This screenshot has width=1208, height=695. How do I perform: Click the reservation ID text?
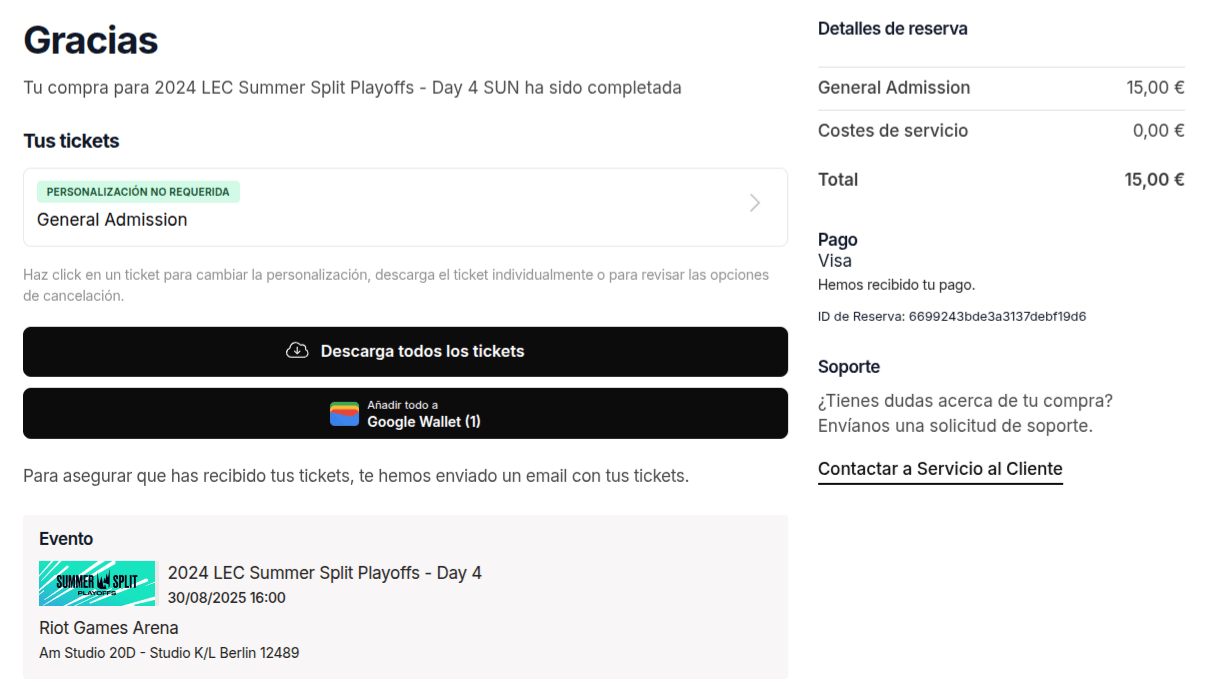click(x=952, y=317)
